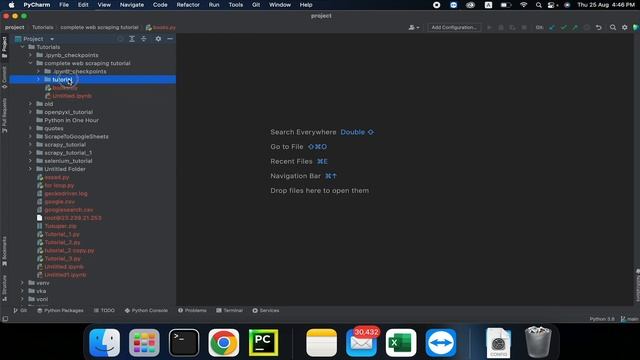The width and height of the screenshot is (640, 360).
Task: Click the tool window quick-access corner icon
Action: pos(5,319)
